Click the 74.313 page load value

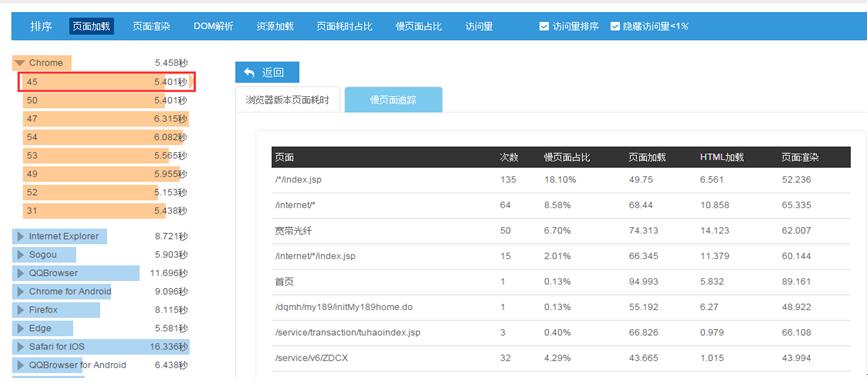pyautogui.click(x=643, y=231)
